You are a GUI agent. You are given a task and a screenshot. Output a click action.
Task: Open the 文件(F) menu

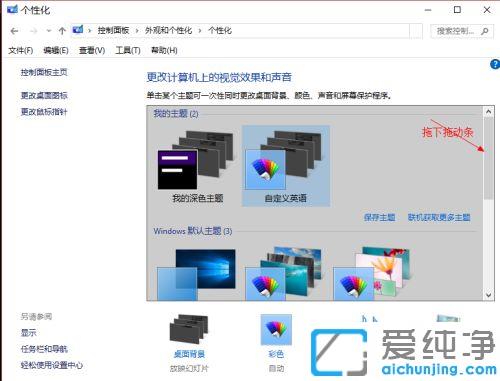coord(21,50)
